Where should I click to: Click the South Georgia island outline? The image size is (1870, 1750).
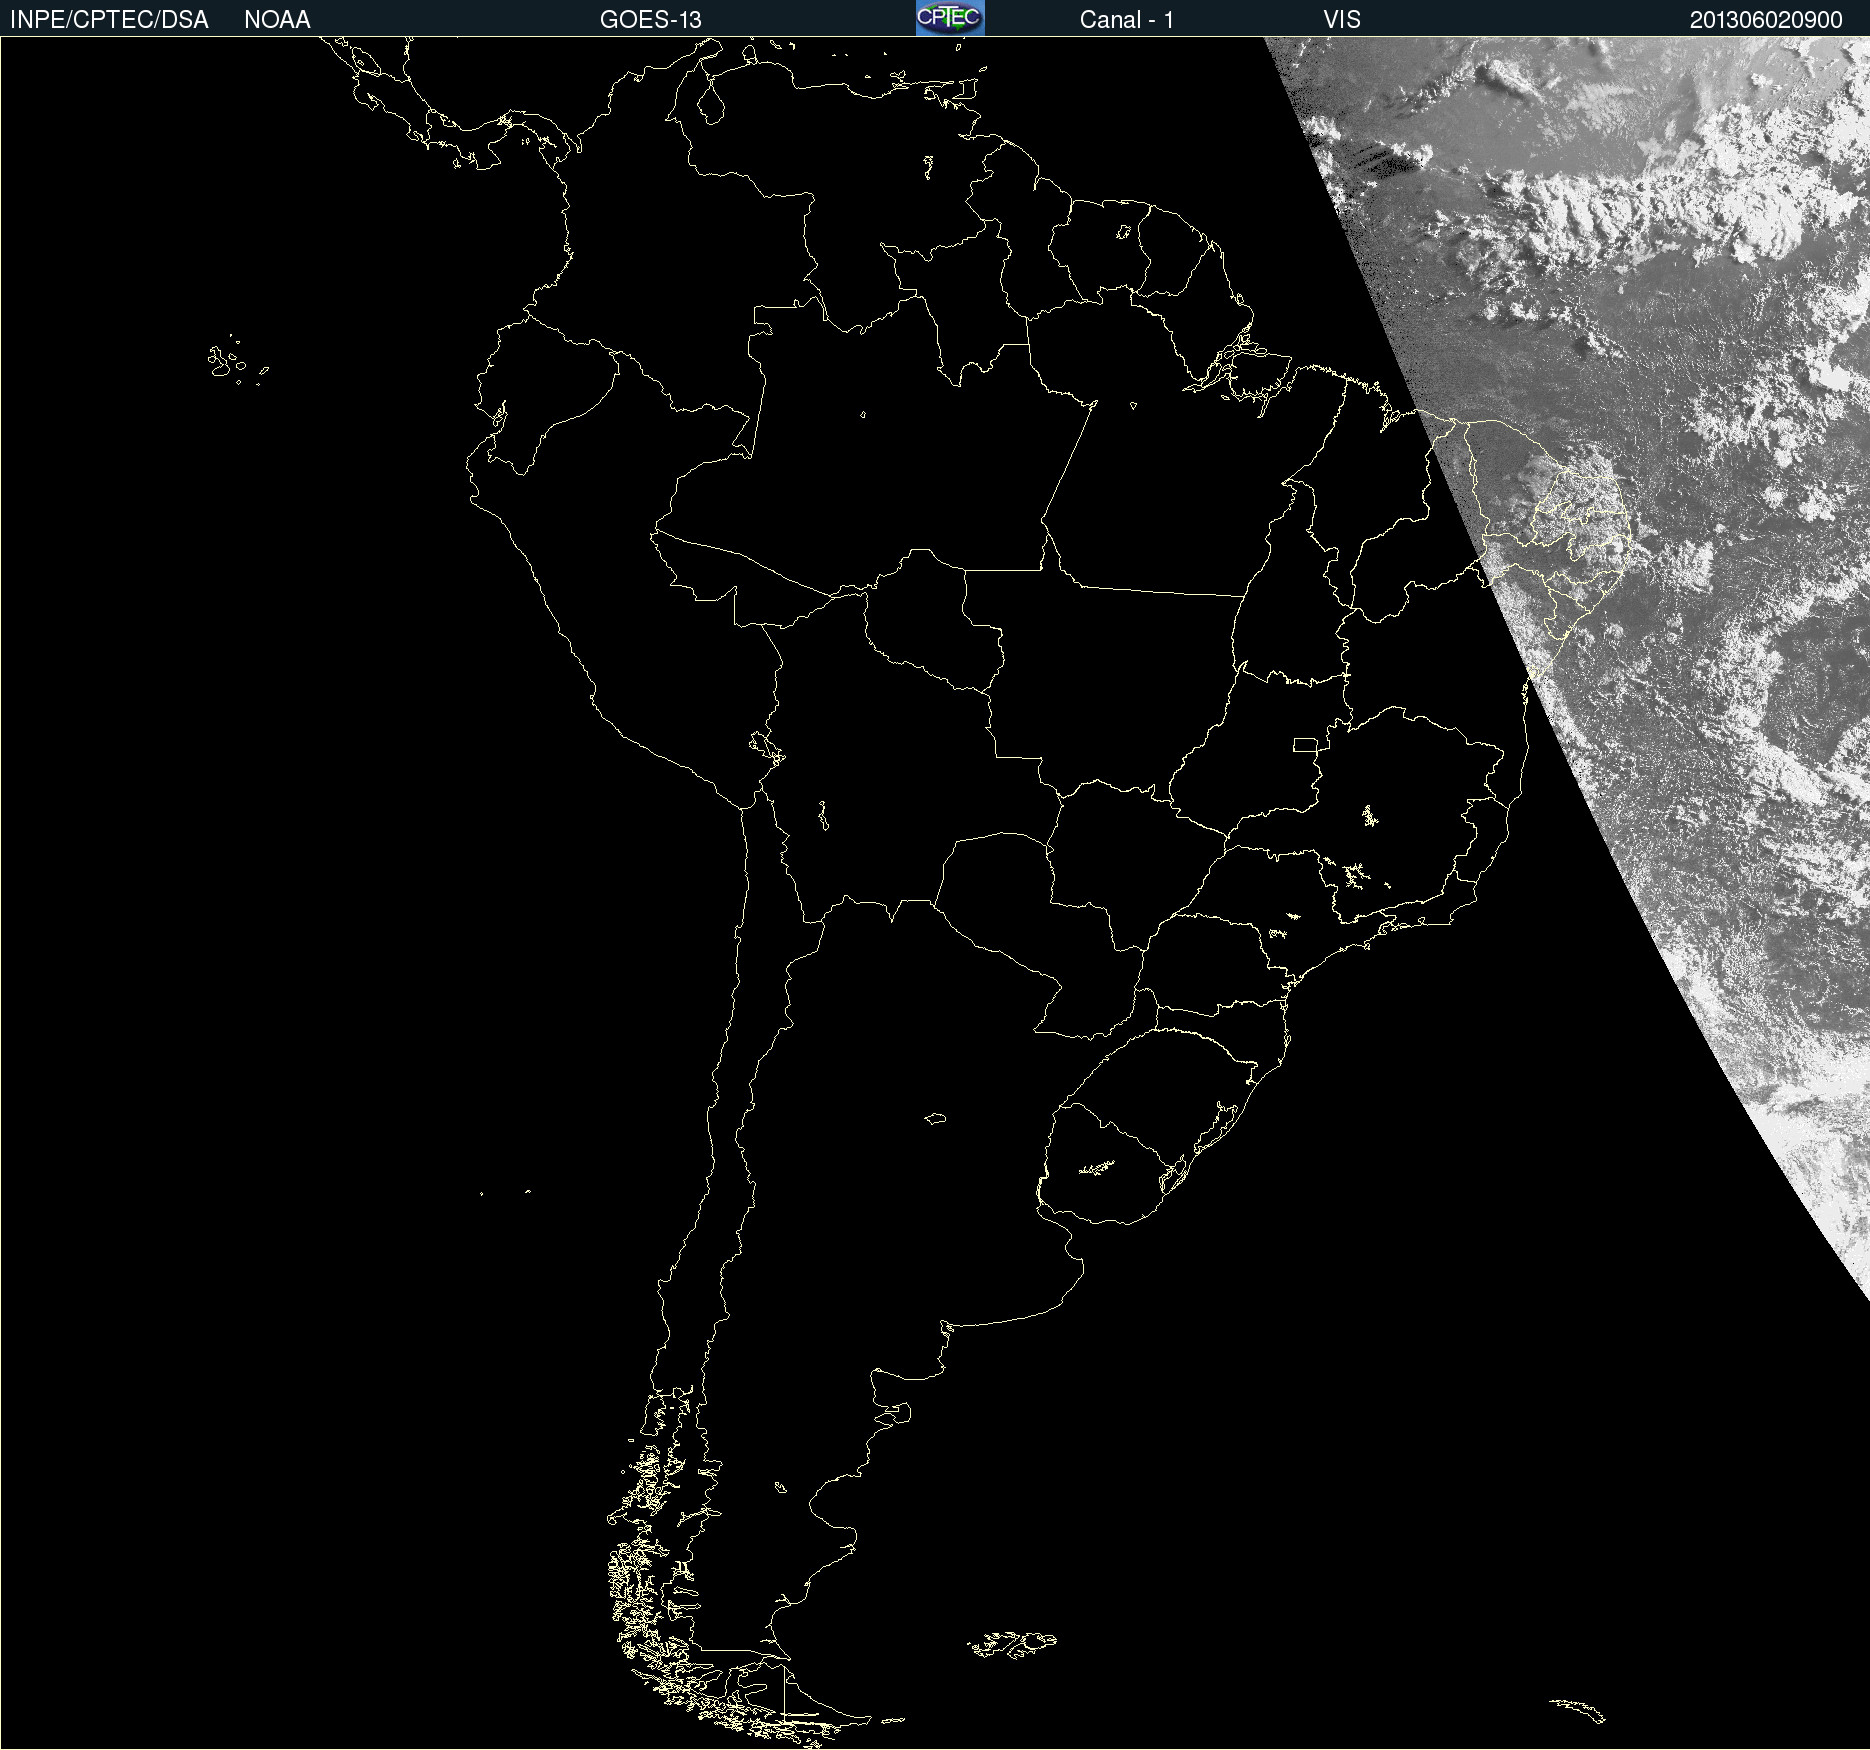(1578, 1709)
